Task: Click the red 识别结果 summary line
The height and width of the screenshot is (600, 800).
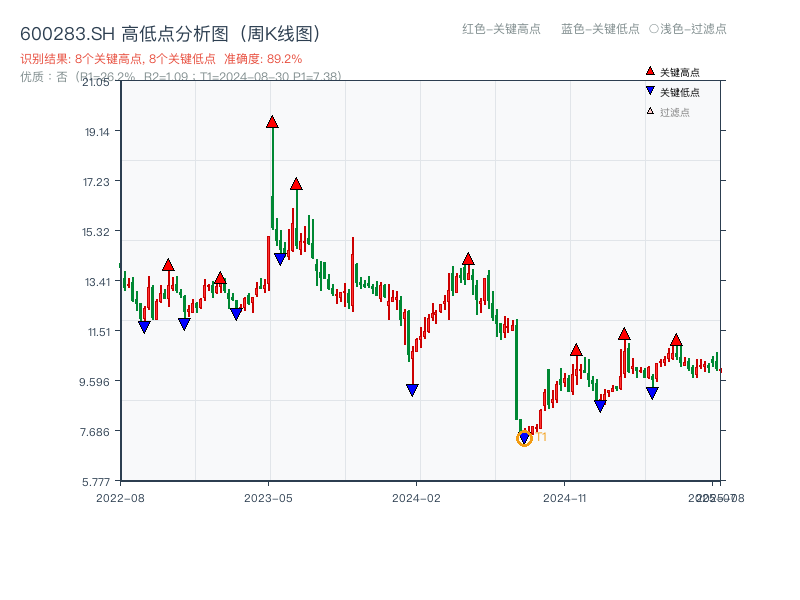Action: point(161,59)
